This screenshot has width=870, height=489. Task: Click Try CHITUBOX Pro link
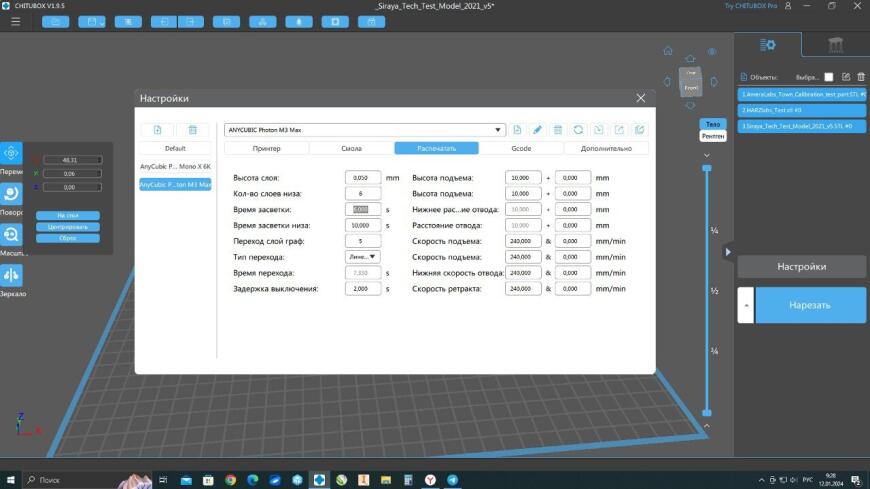click(x=751, y=6)
